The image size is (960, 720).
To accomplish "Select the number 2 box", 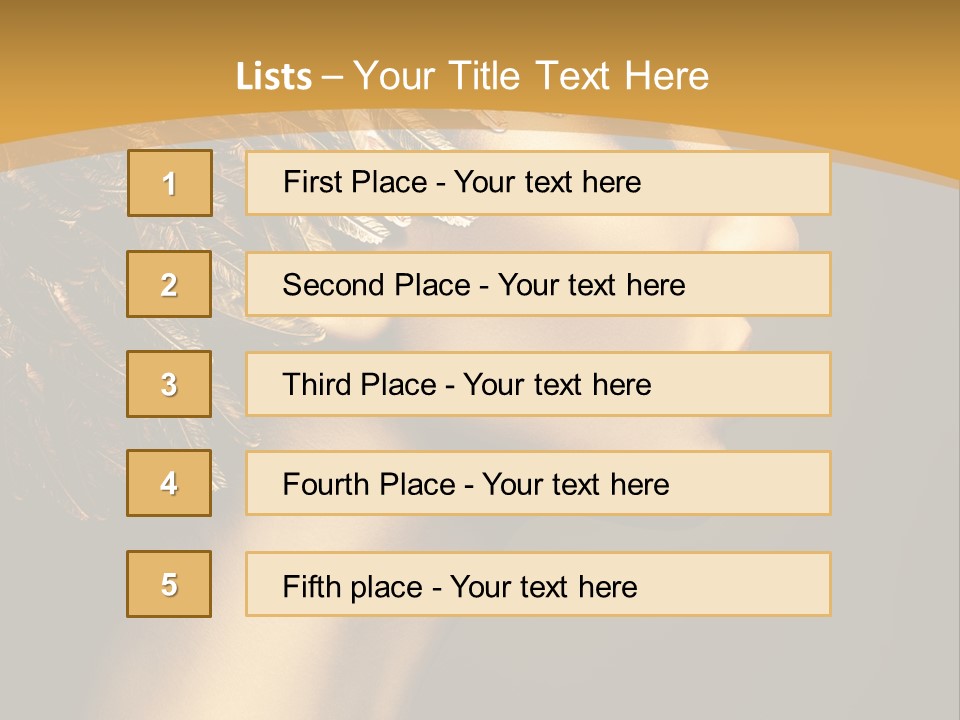I will click(169, 284).
